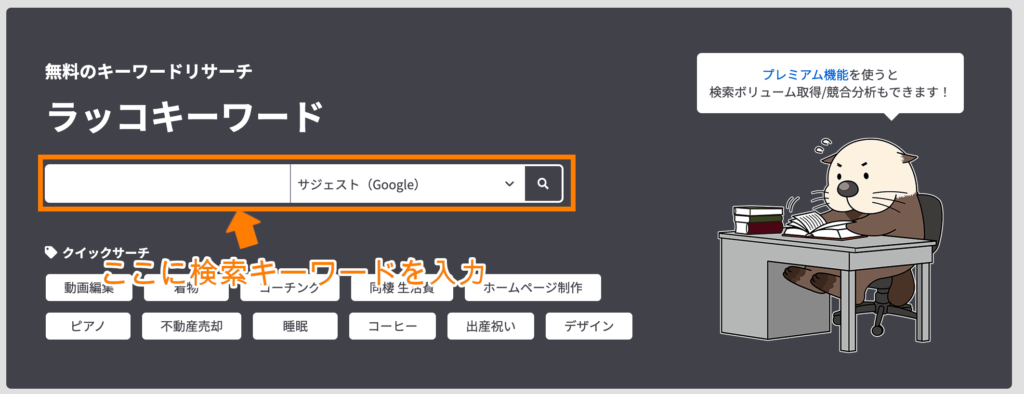The image size is (1024, 394).
Task: Click the デザイン quick search tag
Action: tap(588, 326)
